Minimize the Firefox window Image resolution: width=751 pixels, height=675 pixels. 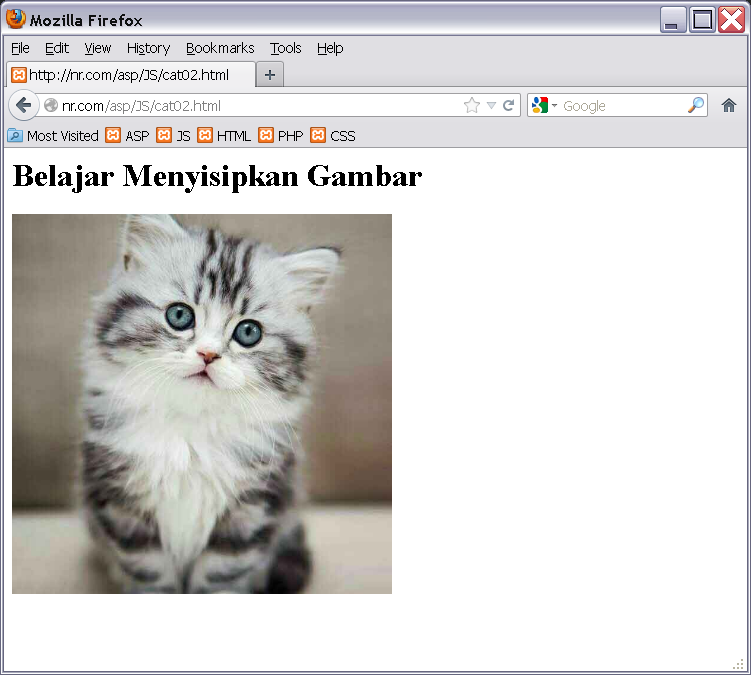(x=672, y=20)
